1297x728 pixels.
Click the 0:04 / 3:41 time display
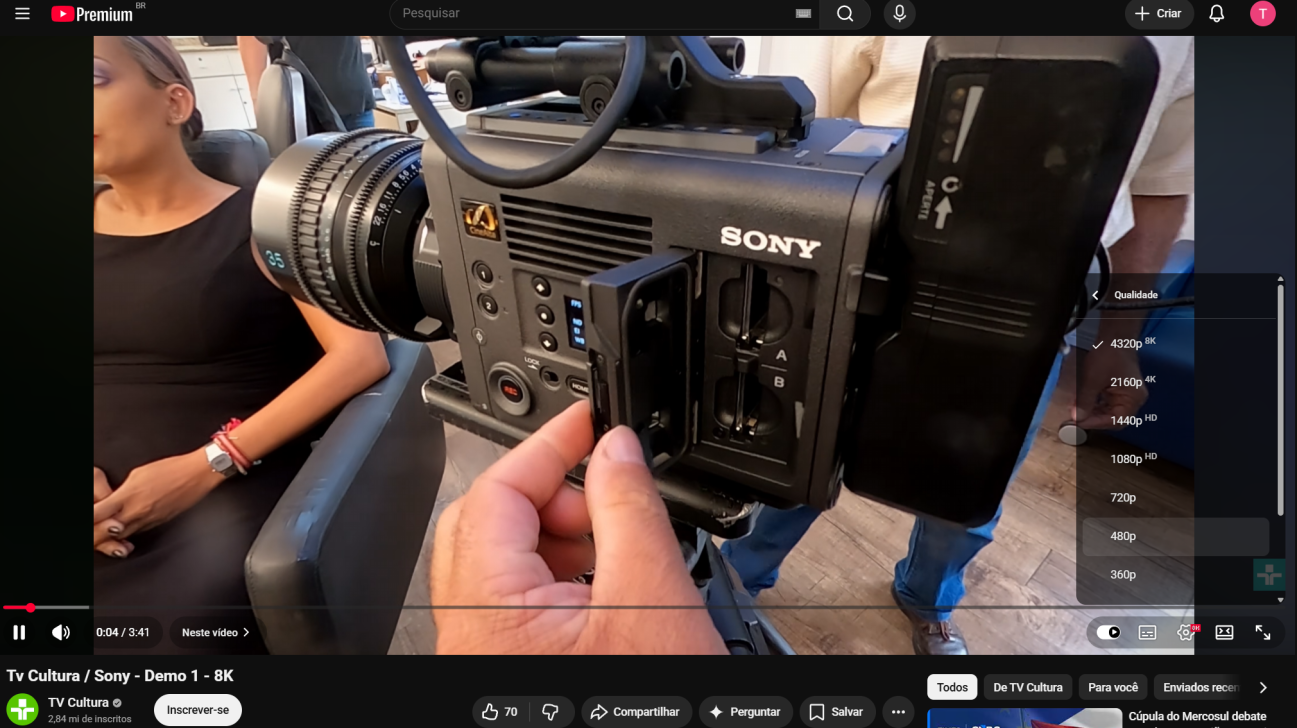point(123,632)
